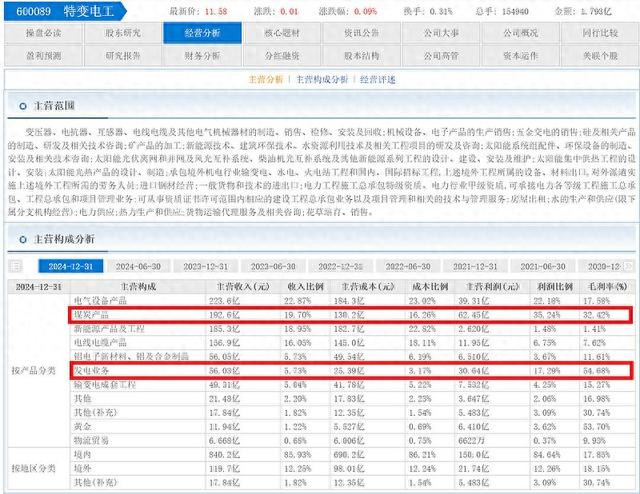640x494 pixels.
Task: Select the 2024-12-31 report period
Action: pos(71,267)
